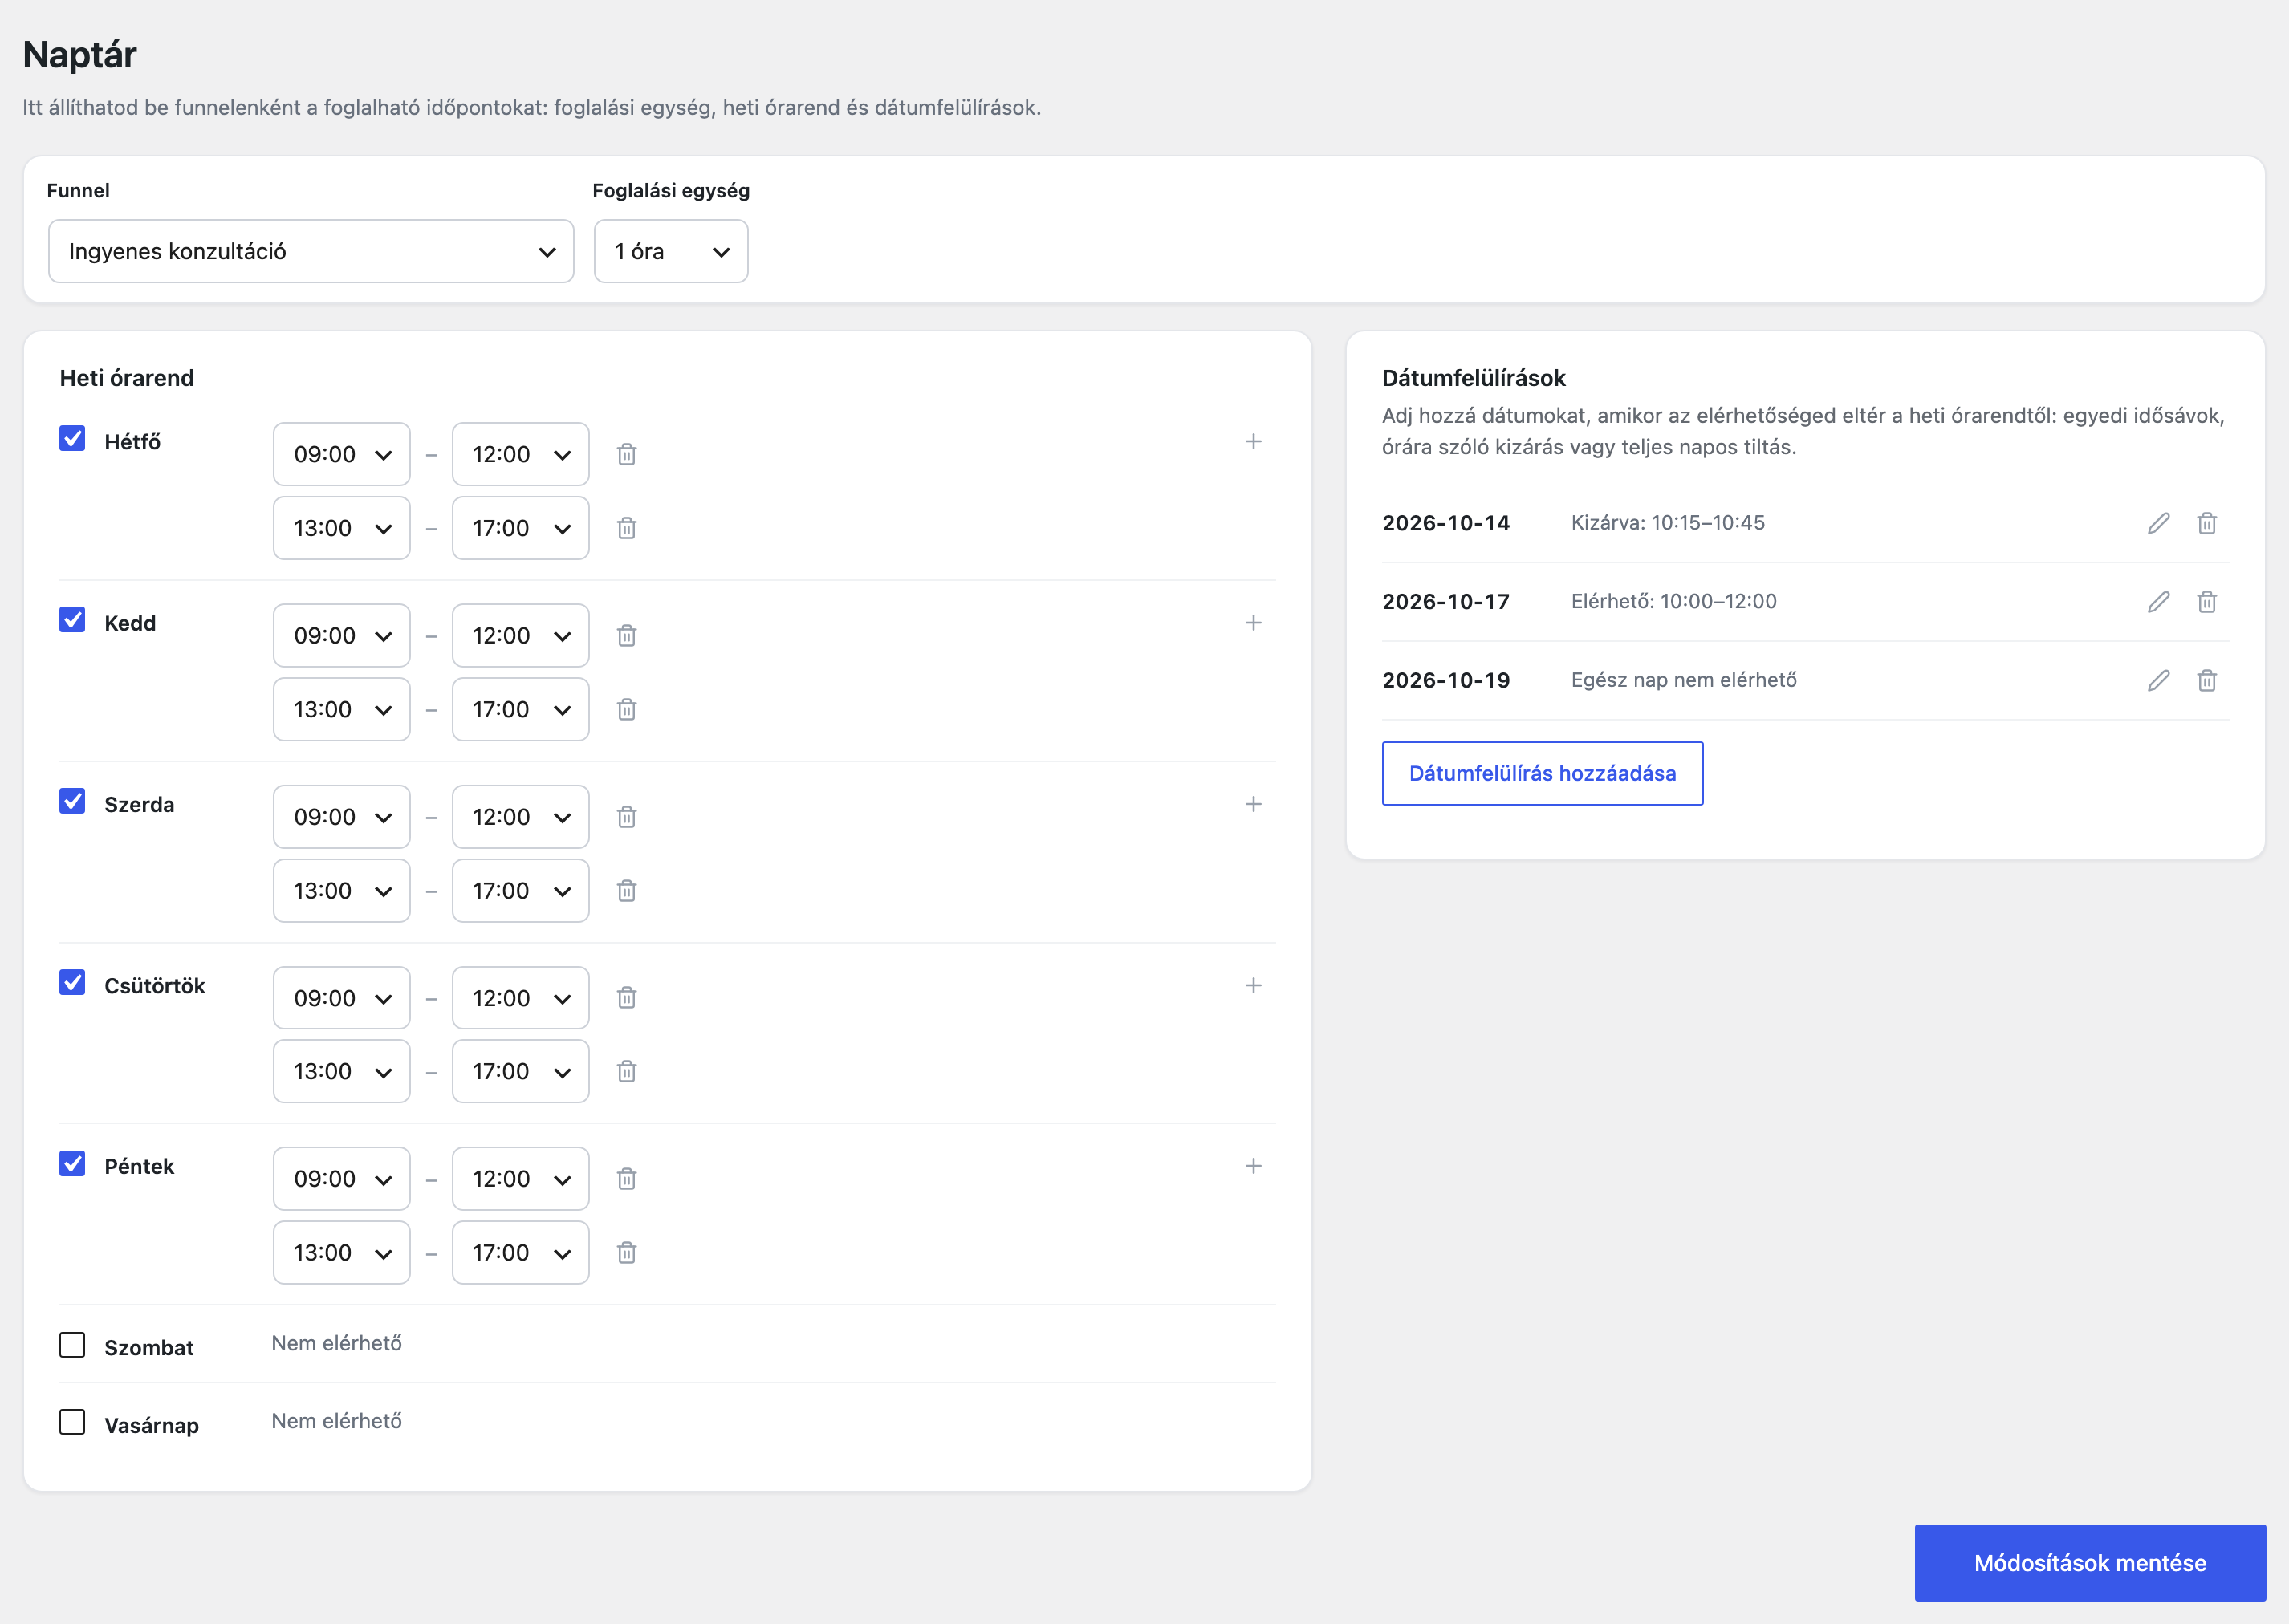Add a time slot to Kedd
Screen dimensions: 2289x1624
click(1253, 623)
